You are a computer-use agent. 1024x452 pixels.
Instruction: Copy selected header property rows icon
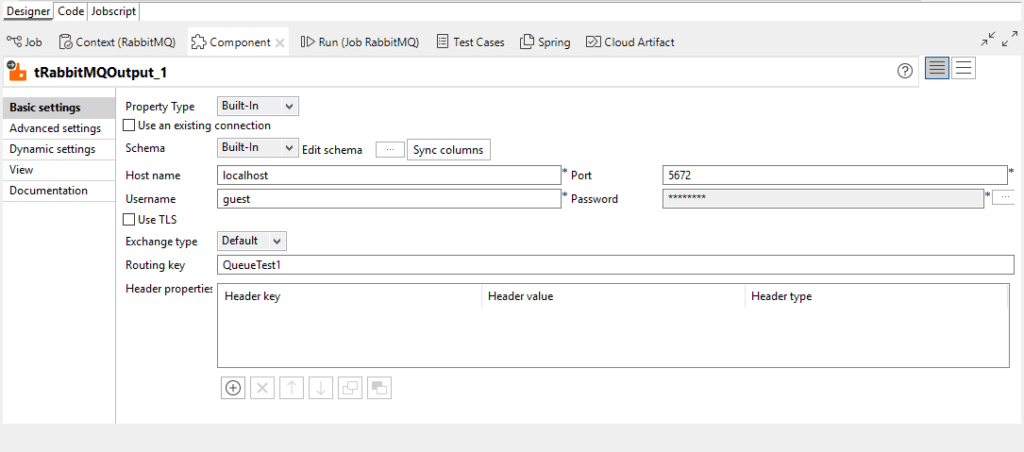pyautogui.click(x=350, y=388)
